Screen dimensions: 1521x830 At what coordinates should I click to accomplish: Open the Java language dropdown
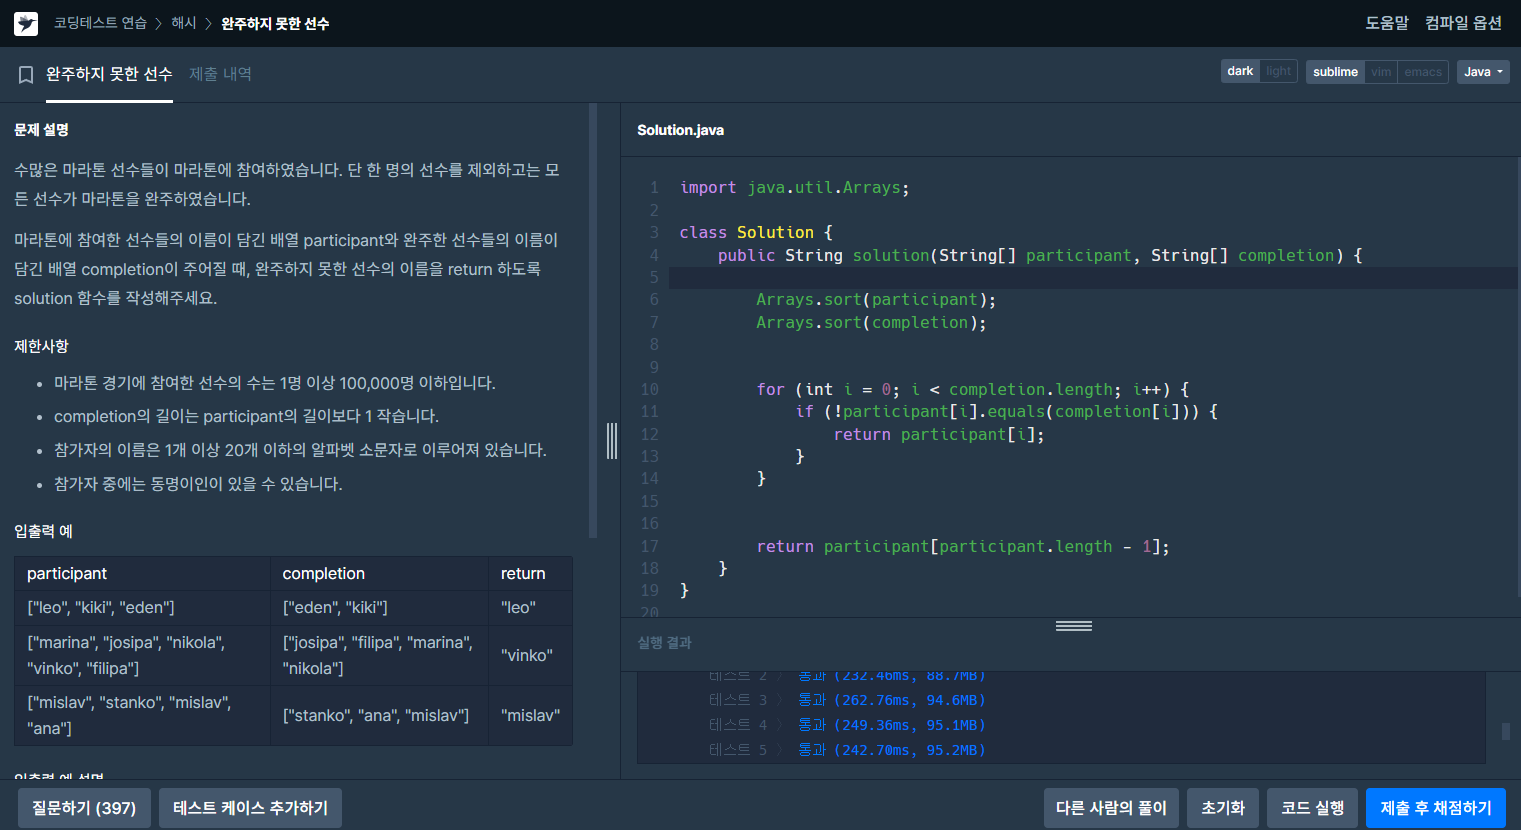tap(1483, 72)
